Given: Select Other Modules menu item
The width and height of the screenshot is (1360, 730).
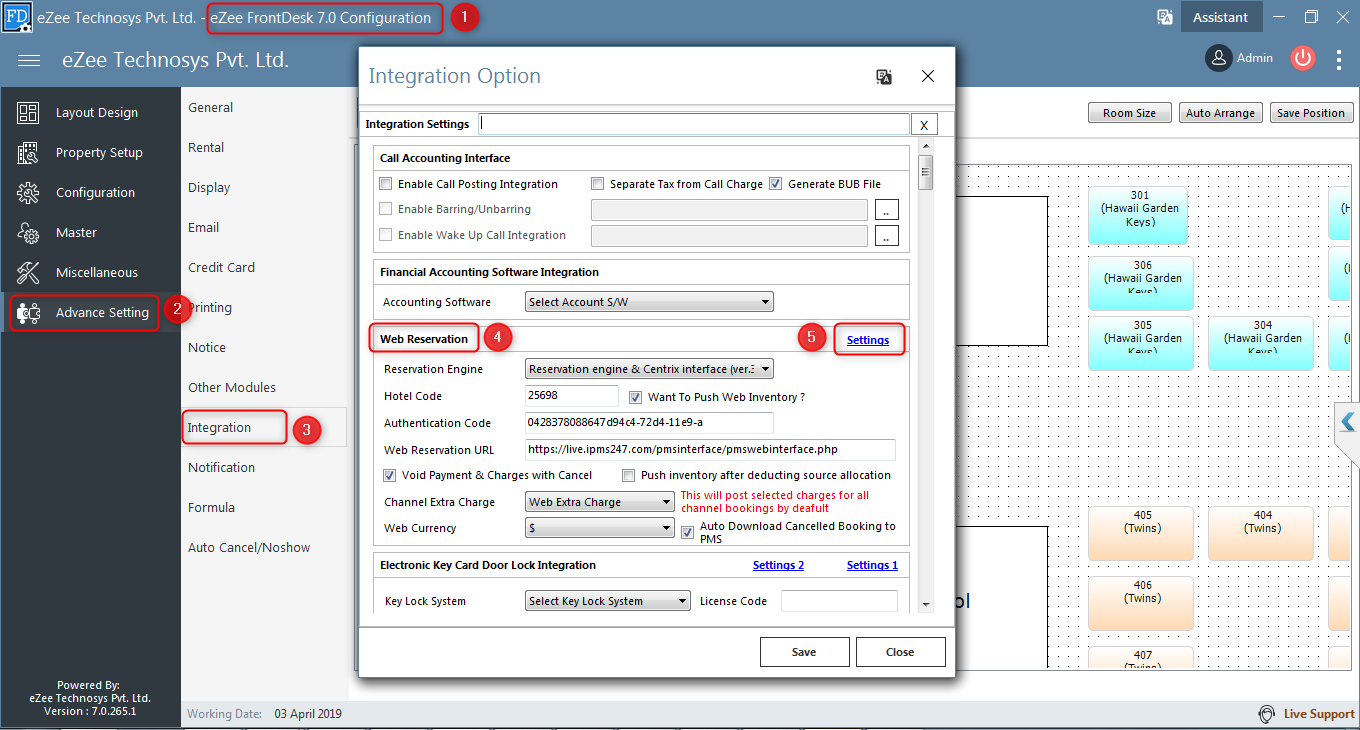Looking at the screenshot, I should [x=232, y=388].
